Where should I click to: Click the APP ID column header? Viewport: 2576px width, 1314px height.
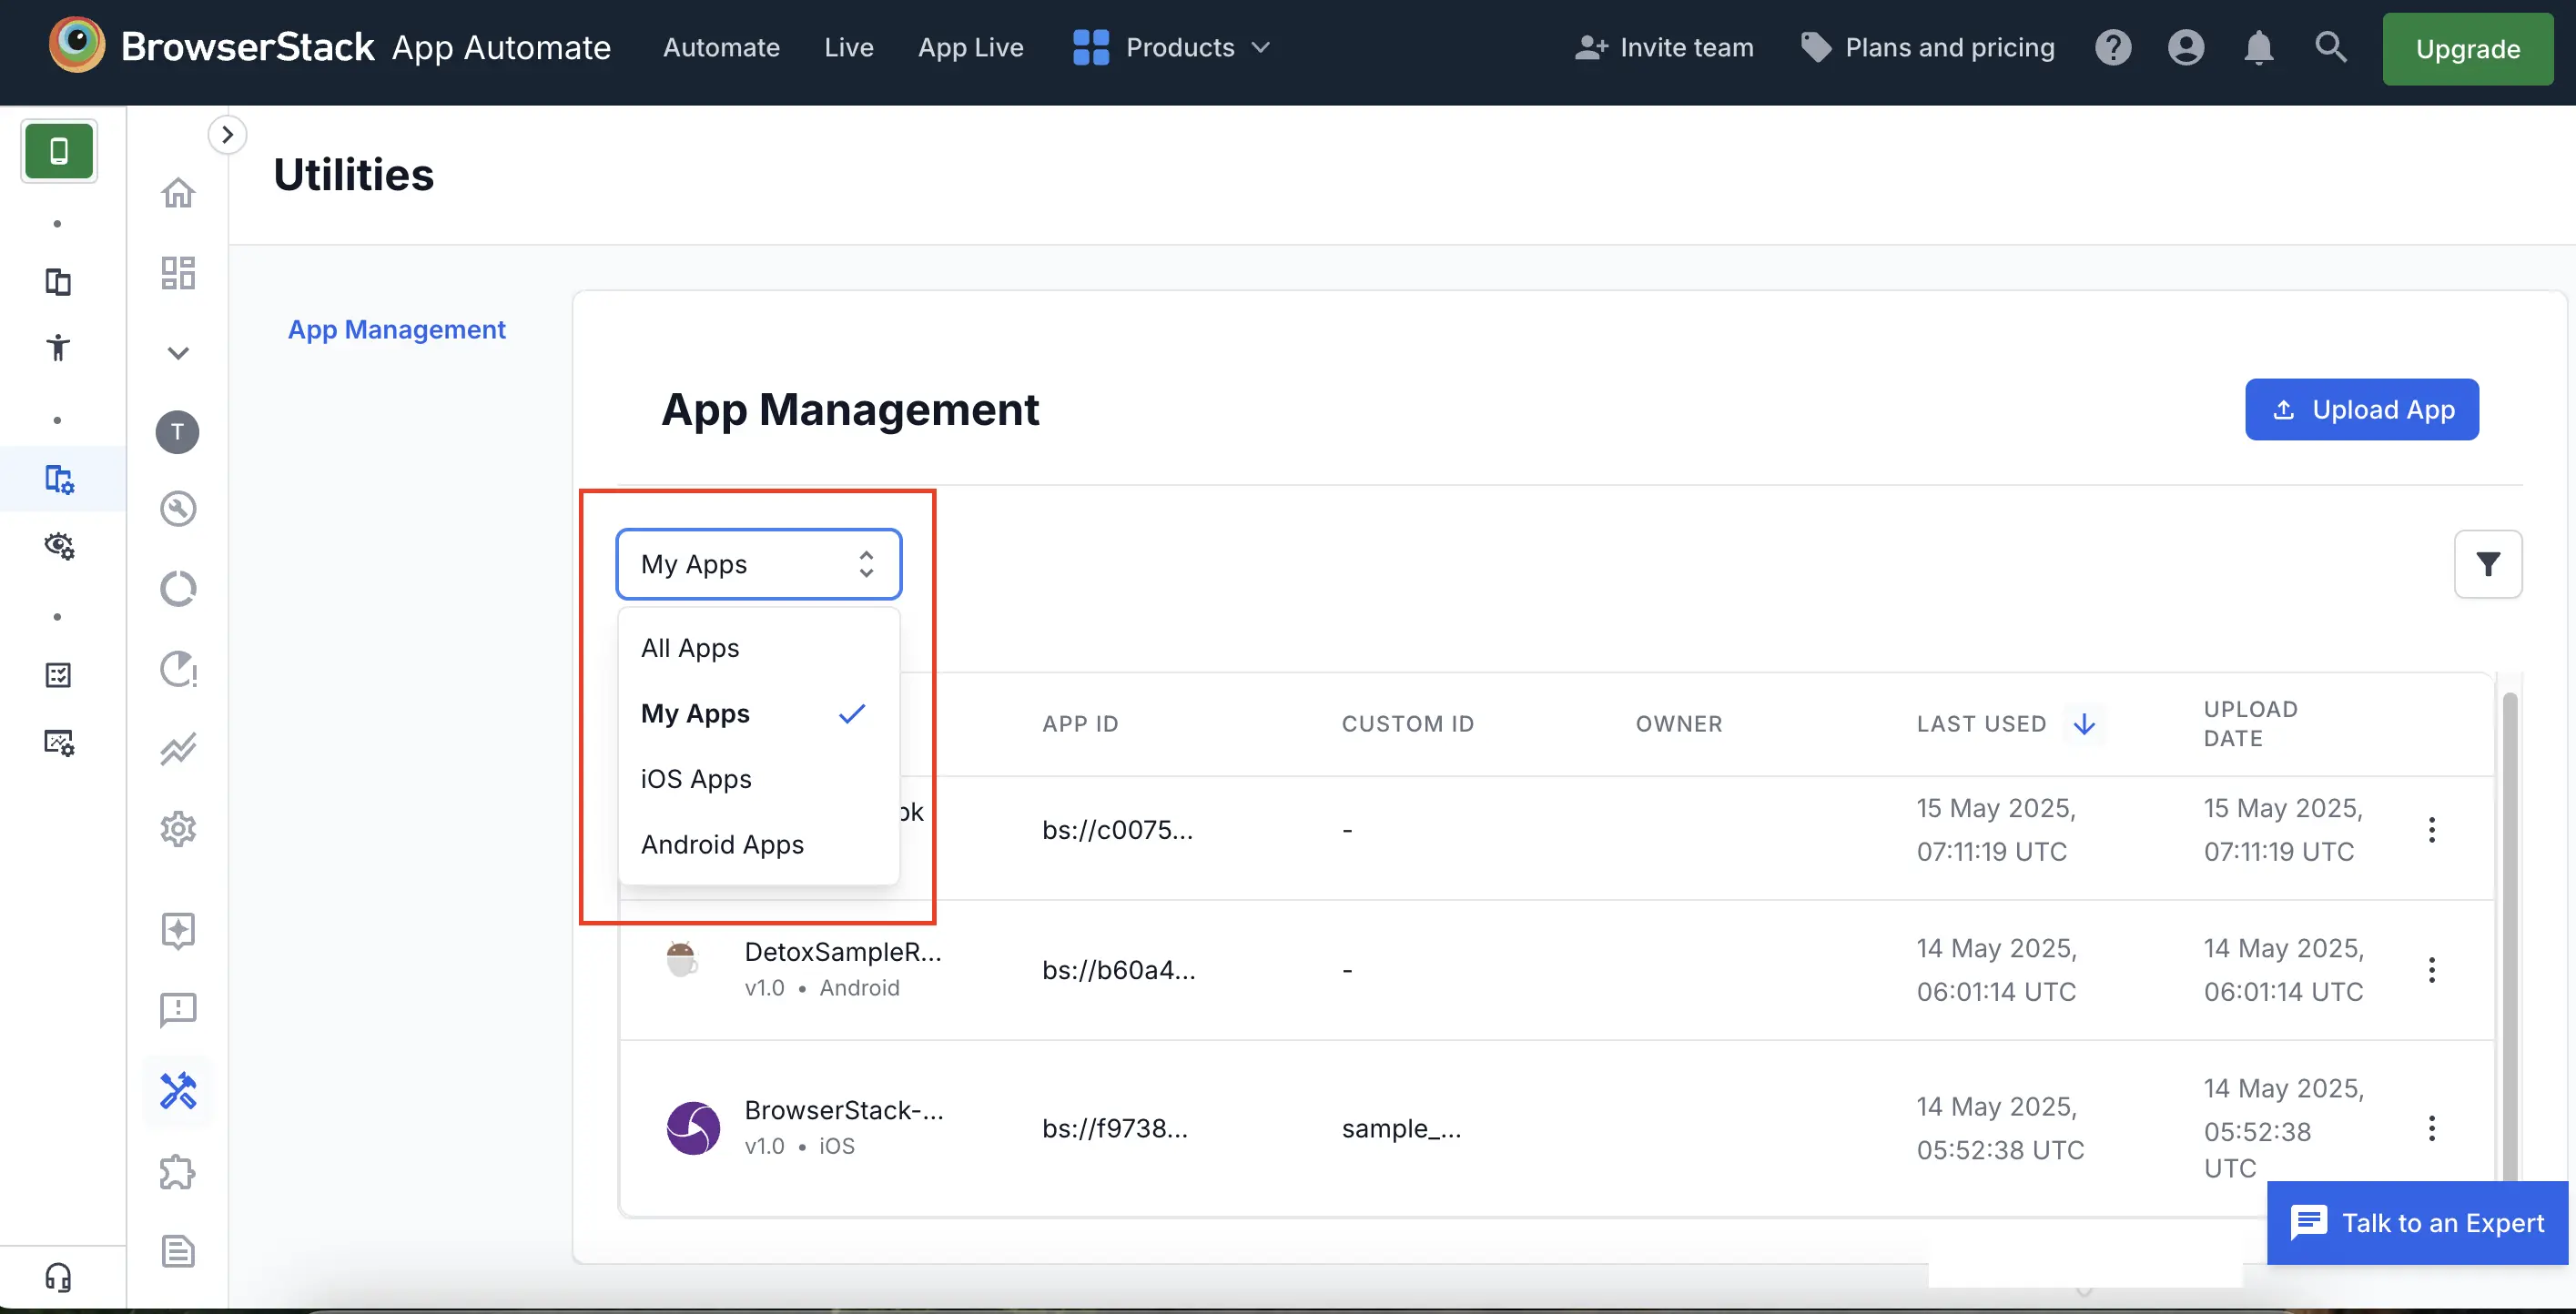[x=1080, y=723]
